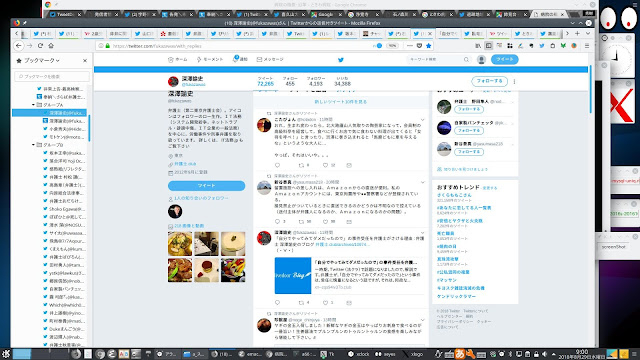Viewport: 640px width, 360px height.
Task: Open the caret menu on こたぴょん's tweet
Action: (422, 120)
